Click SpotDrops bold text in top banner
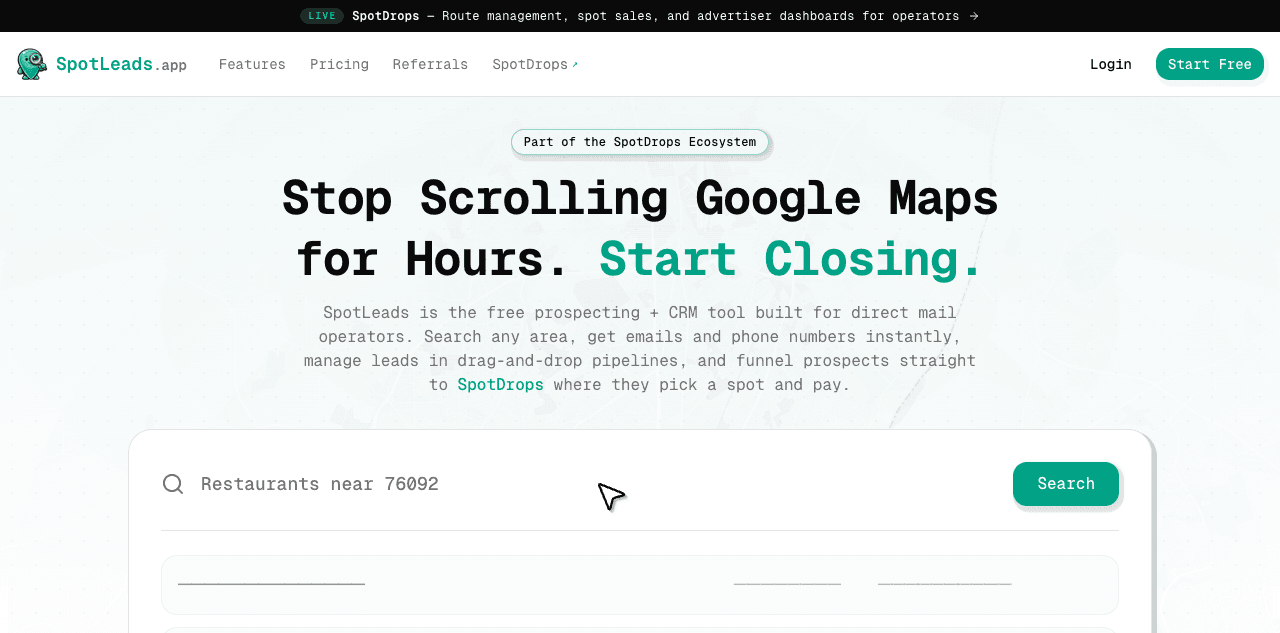 (385, 15)
